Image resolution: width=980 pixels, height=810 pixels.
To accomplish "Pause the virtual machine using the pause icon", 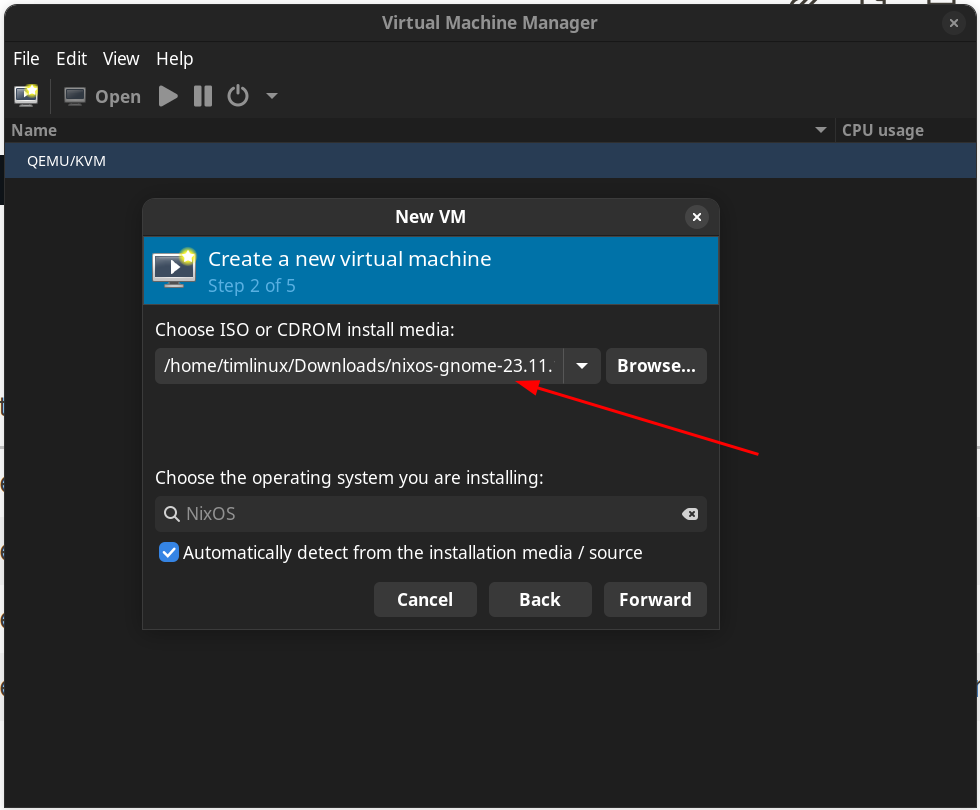I will (x=203, y=96).
